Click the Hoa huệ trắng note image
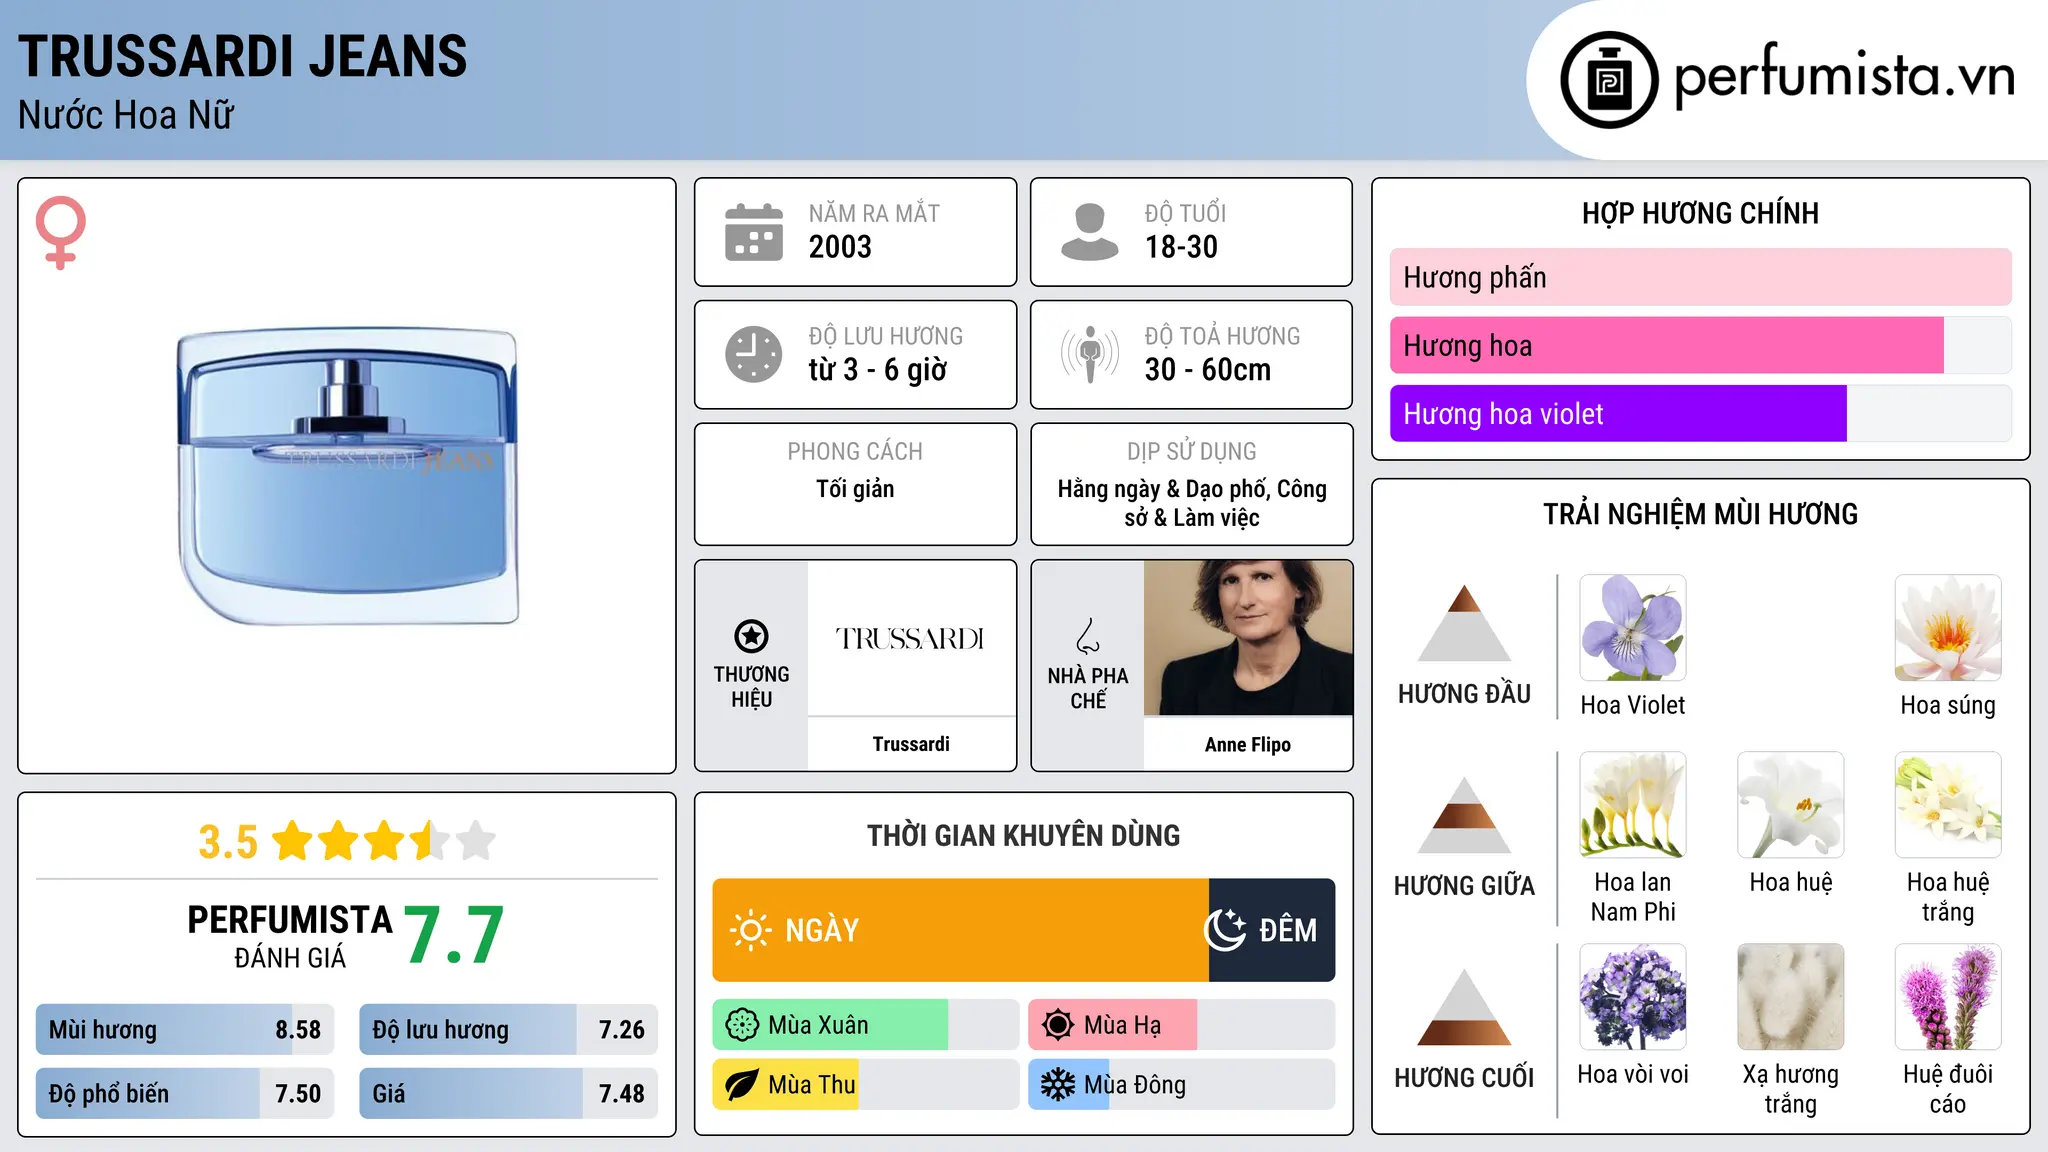Screen dimensions: 2048x1152 (1948, 805)
